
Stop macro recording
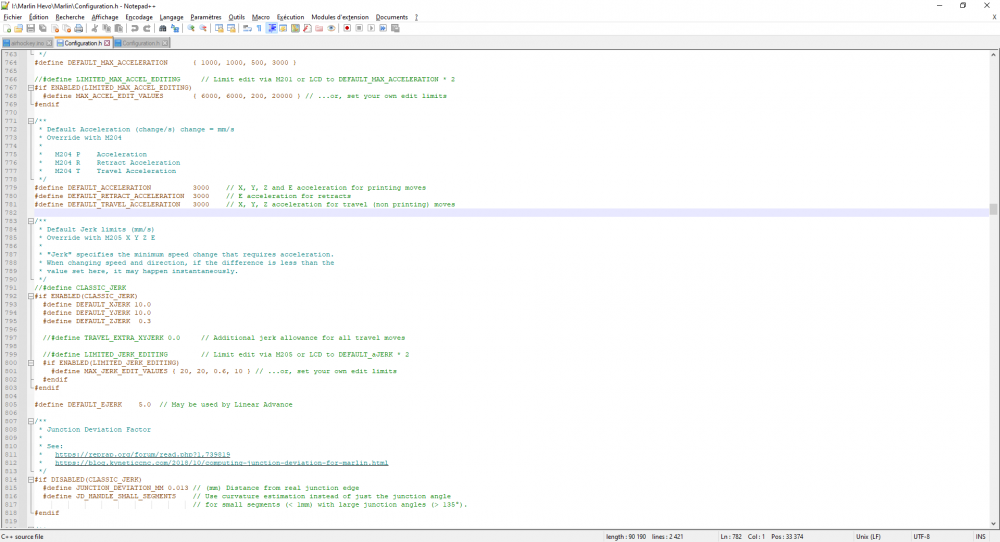[x=359, y=28]
